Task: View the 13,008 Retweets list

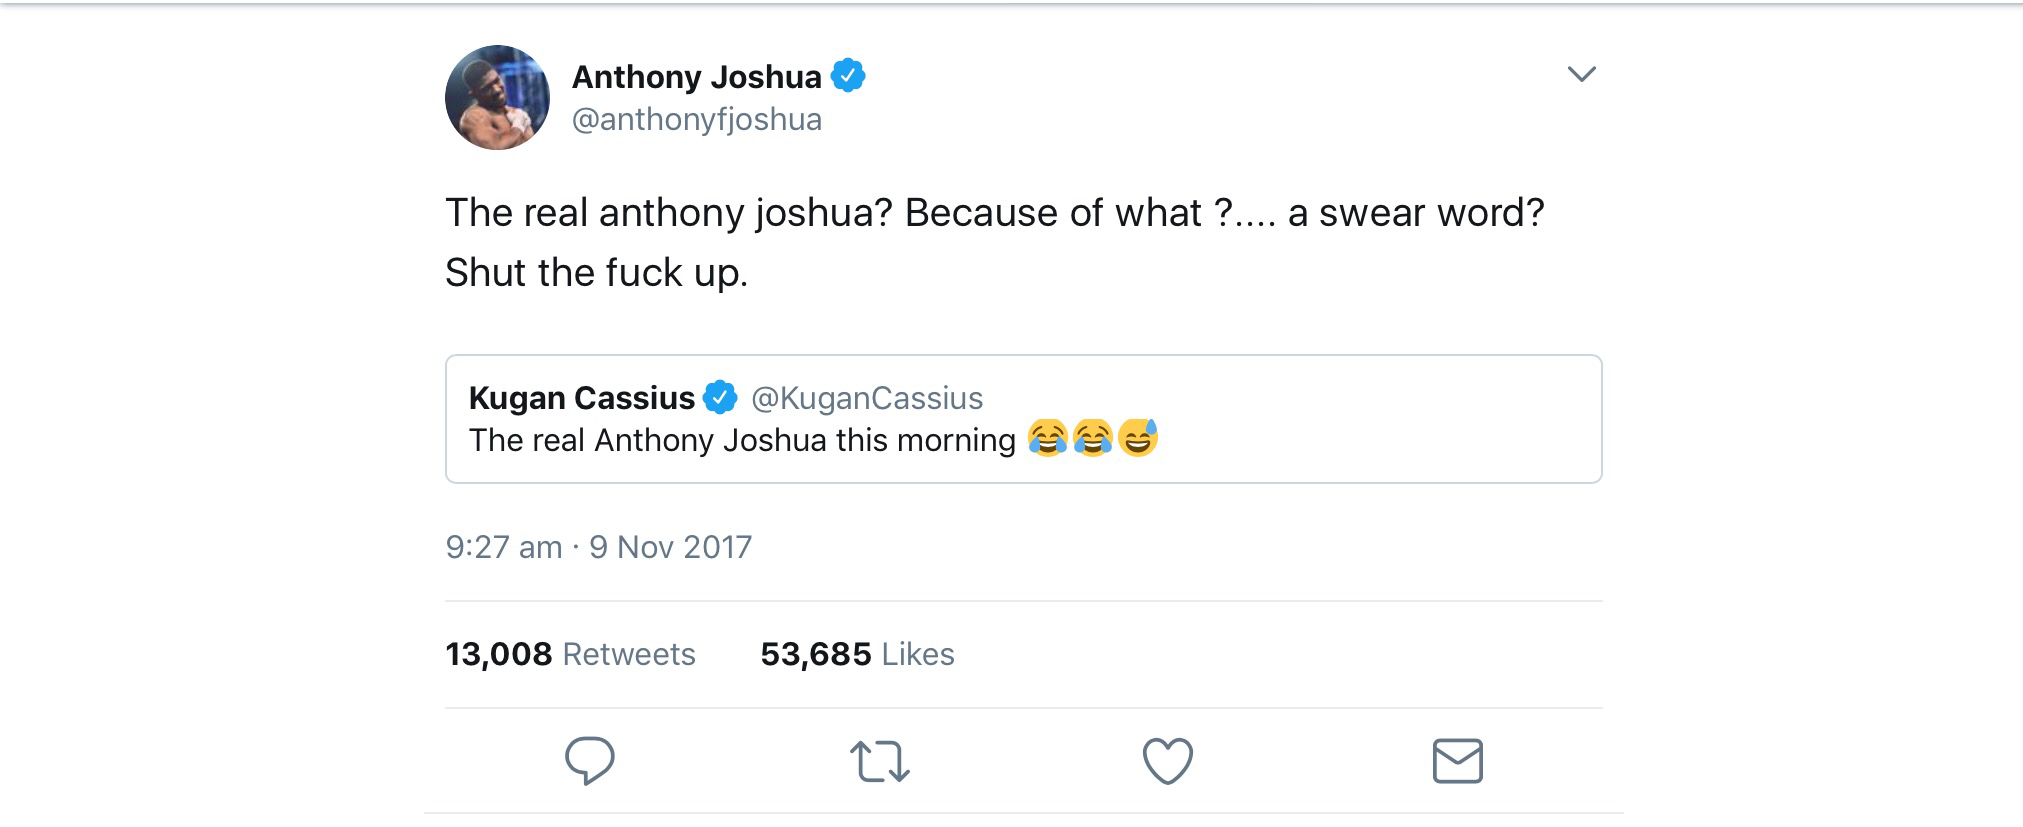Action: tap(570, 654)
